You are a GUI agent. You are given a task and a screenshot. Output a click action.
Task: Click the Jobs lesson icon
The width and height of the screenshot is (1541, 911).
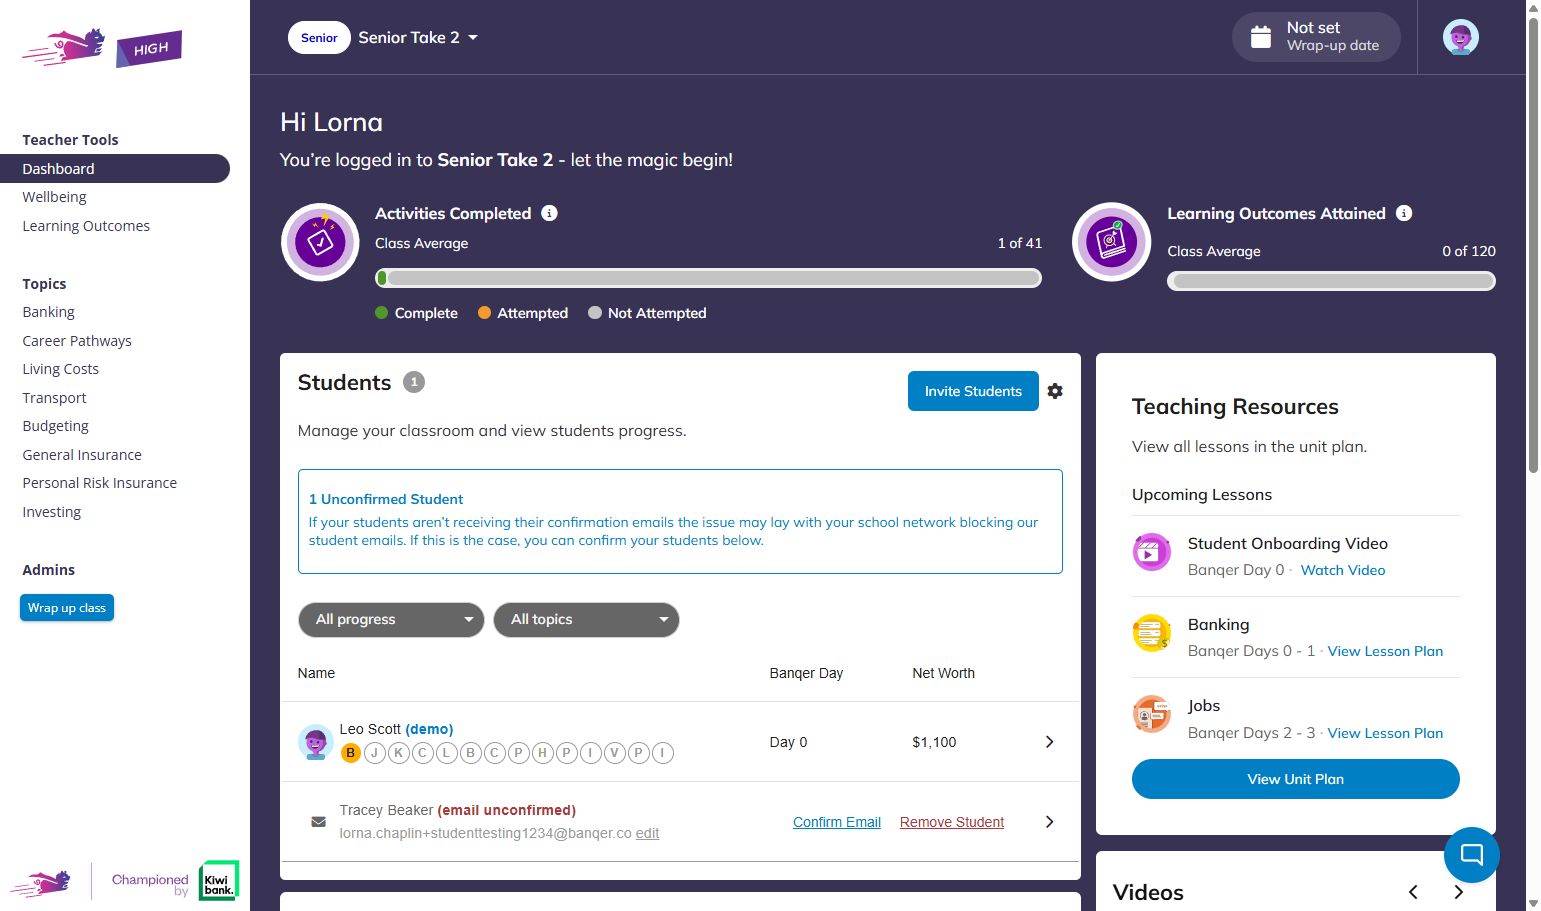(1151, 714)
